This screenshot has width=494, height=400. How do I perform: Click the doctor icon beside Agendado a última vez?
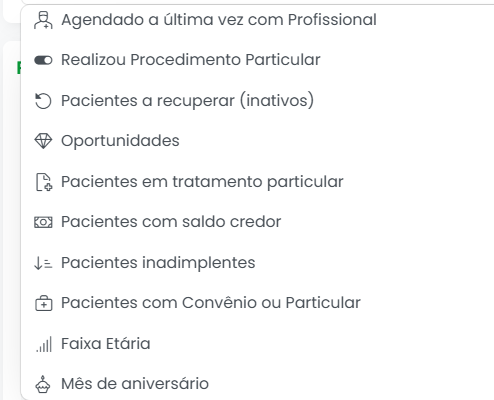43,20
